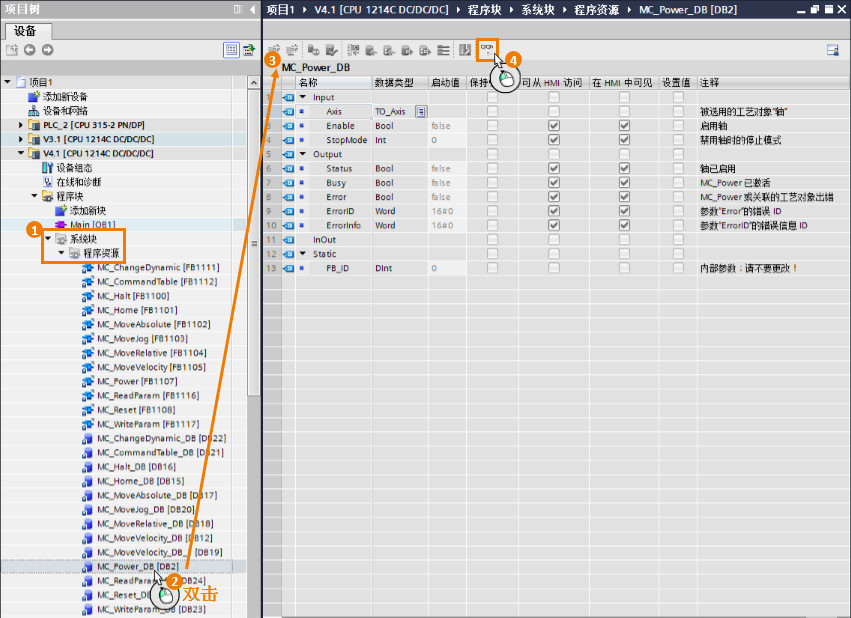Toggle HMI accessible checkbox for Error row
Image resolution: width=851 pixels, height=618 pixels.
554,196
